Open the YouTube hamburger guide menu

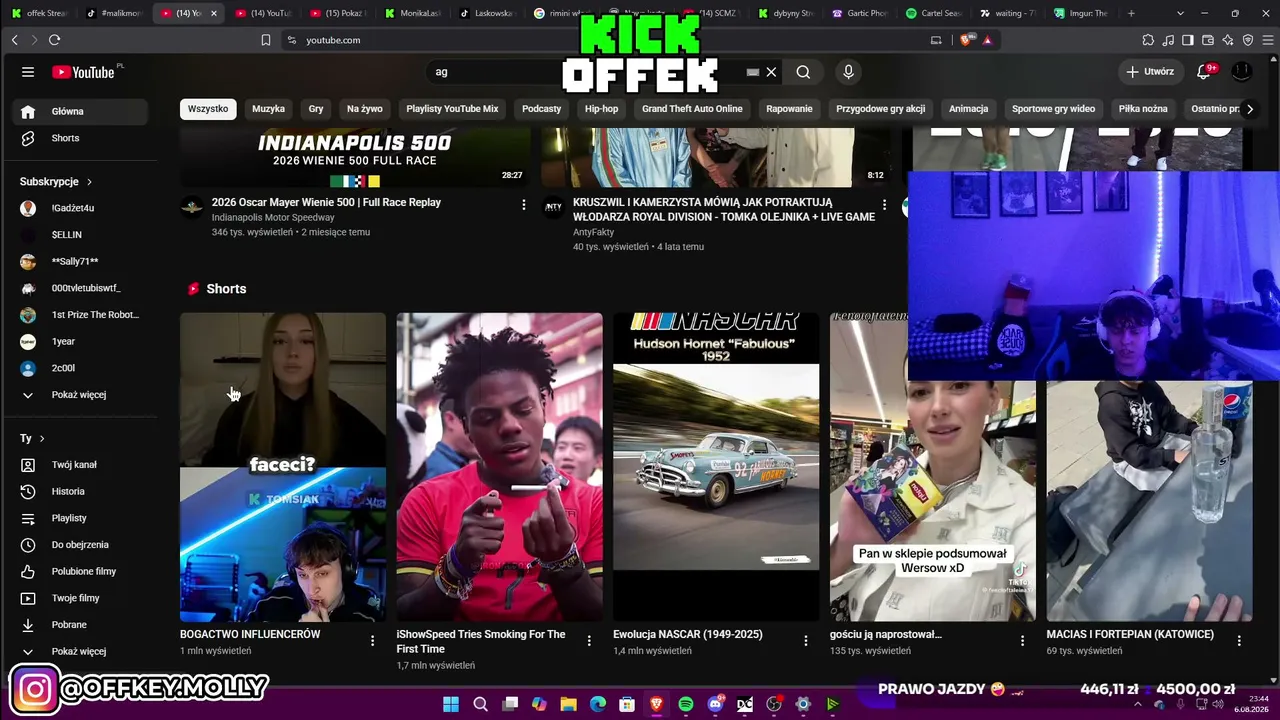coord(28,72)
